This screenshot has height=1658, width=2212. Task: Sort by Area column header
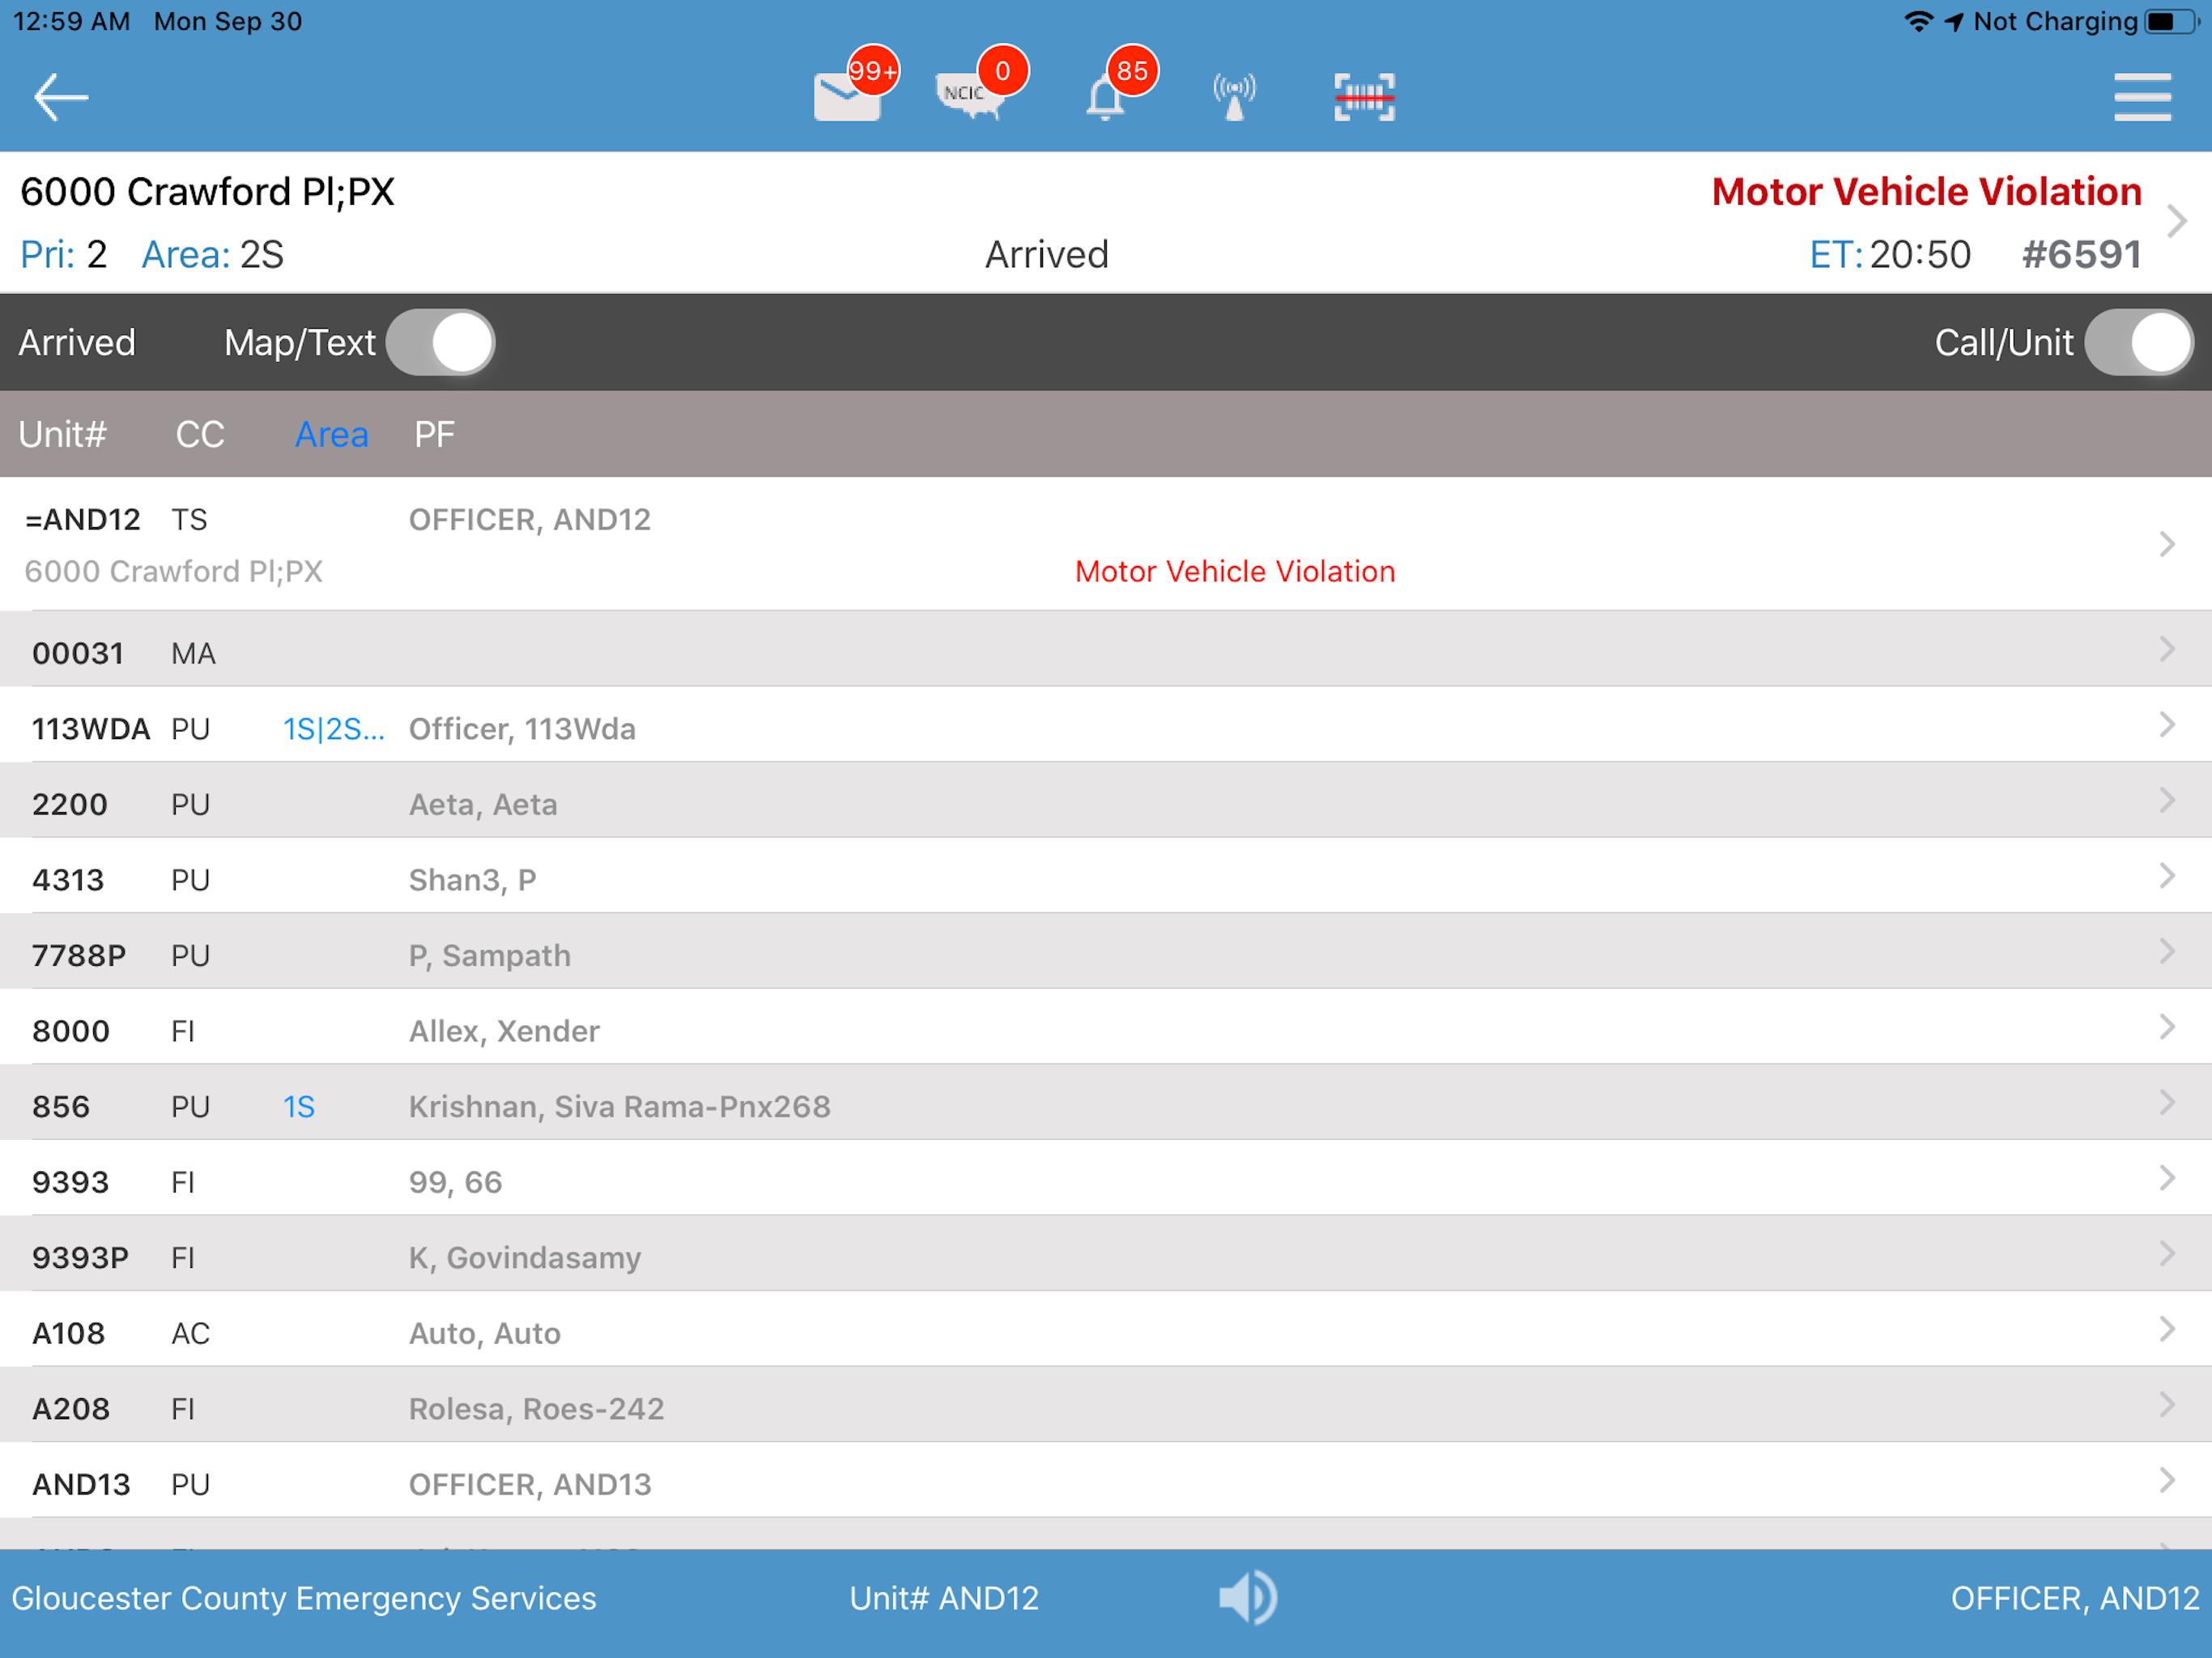point(331,434)
